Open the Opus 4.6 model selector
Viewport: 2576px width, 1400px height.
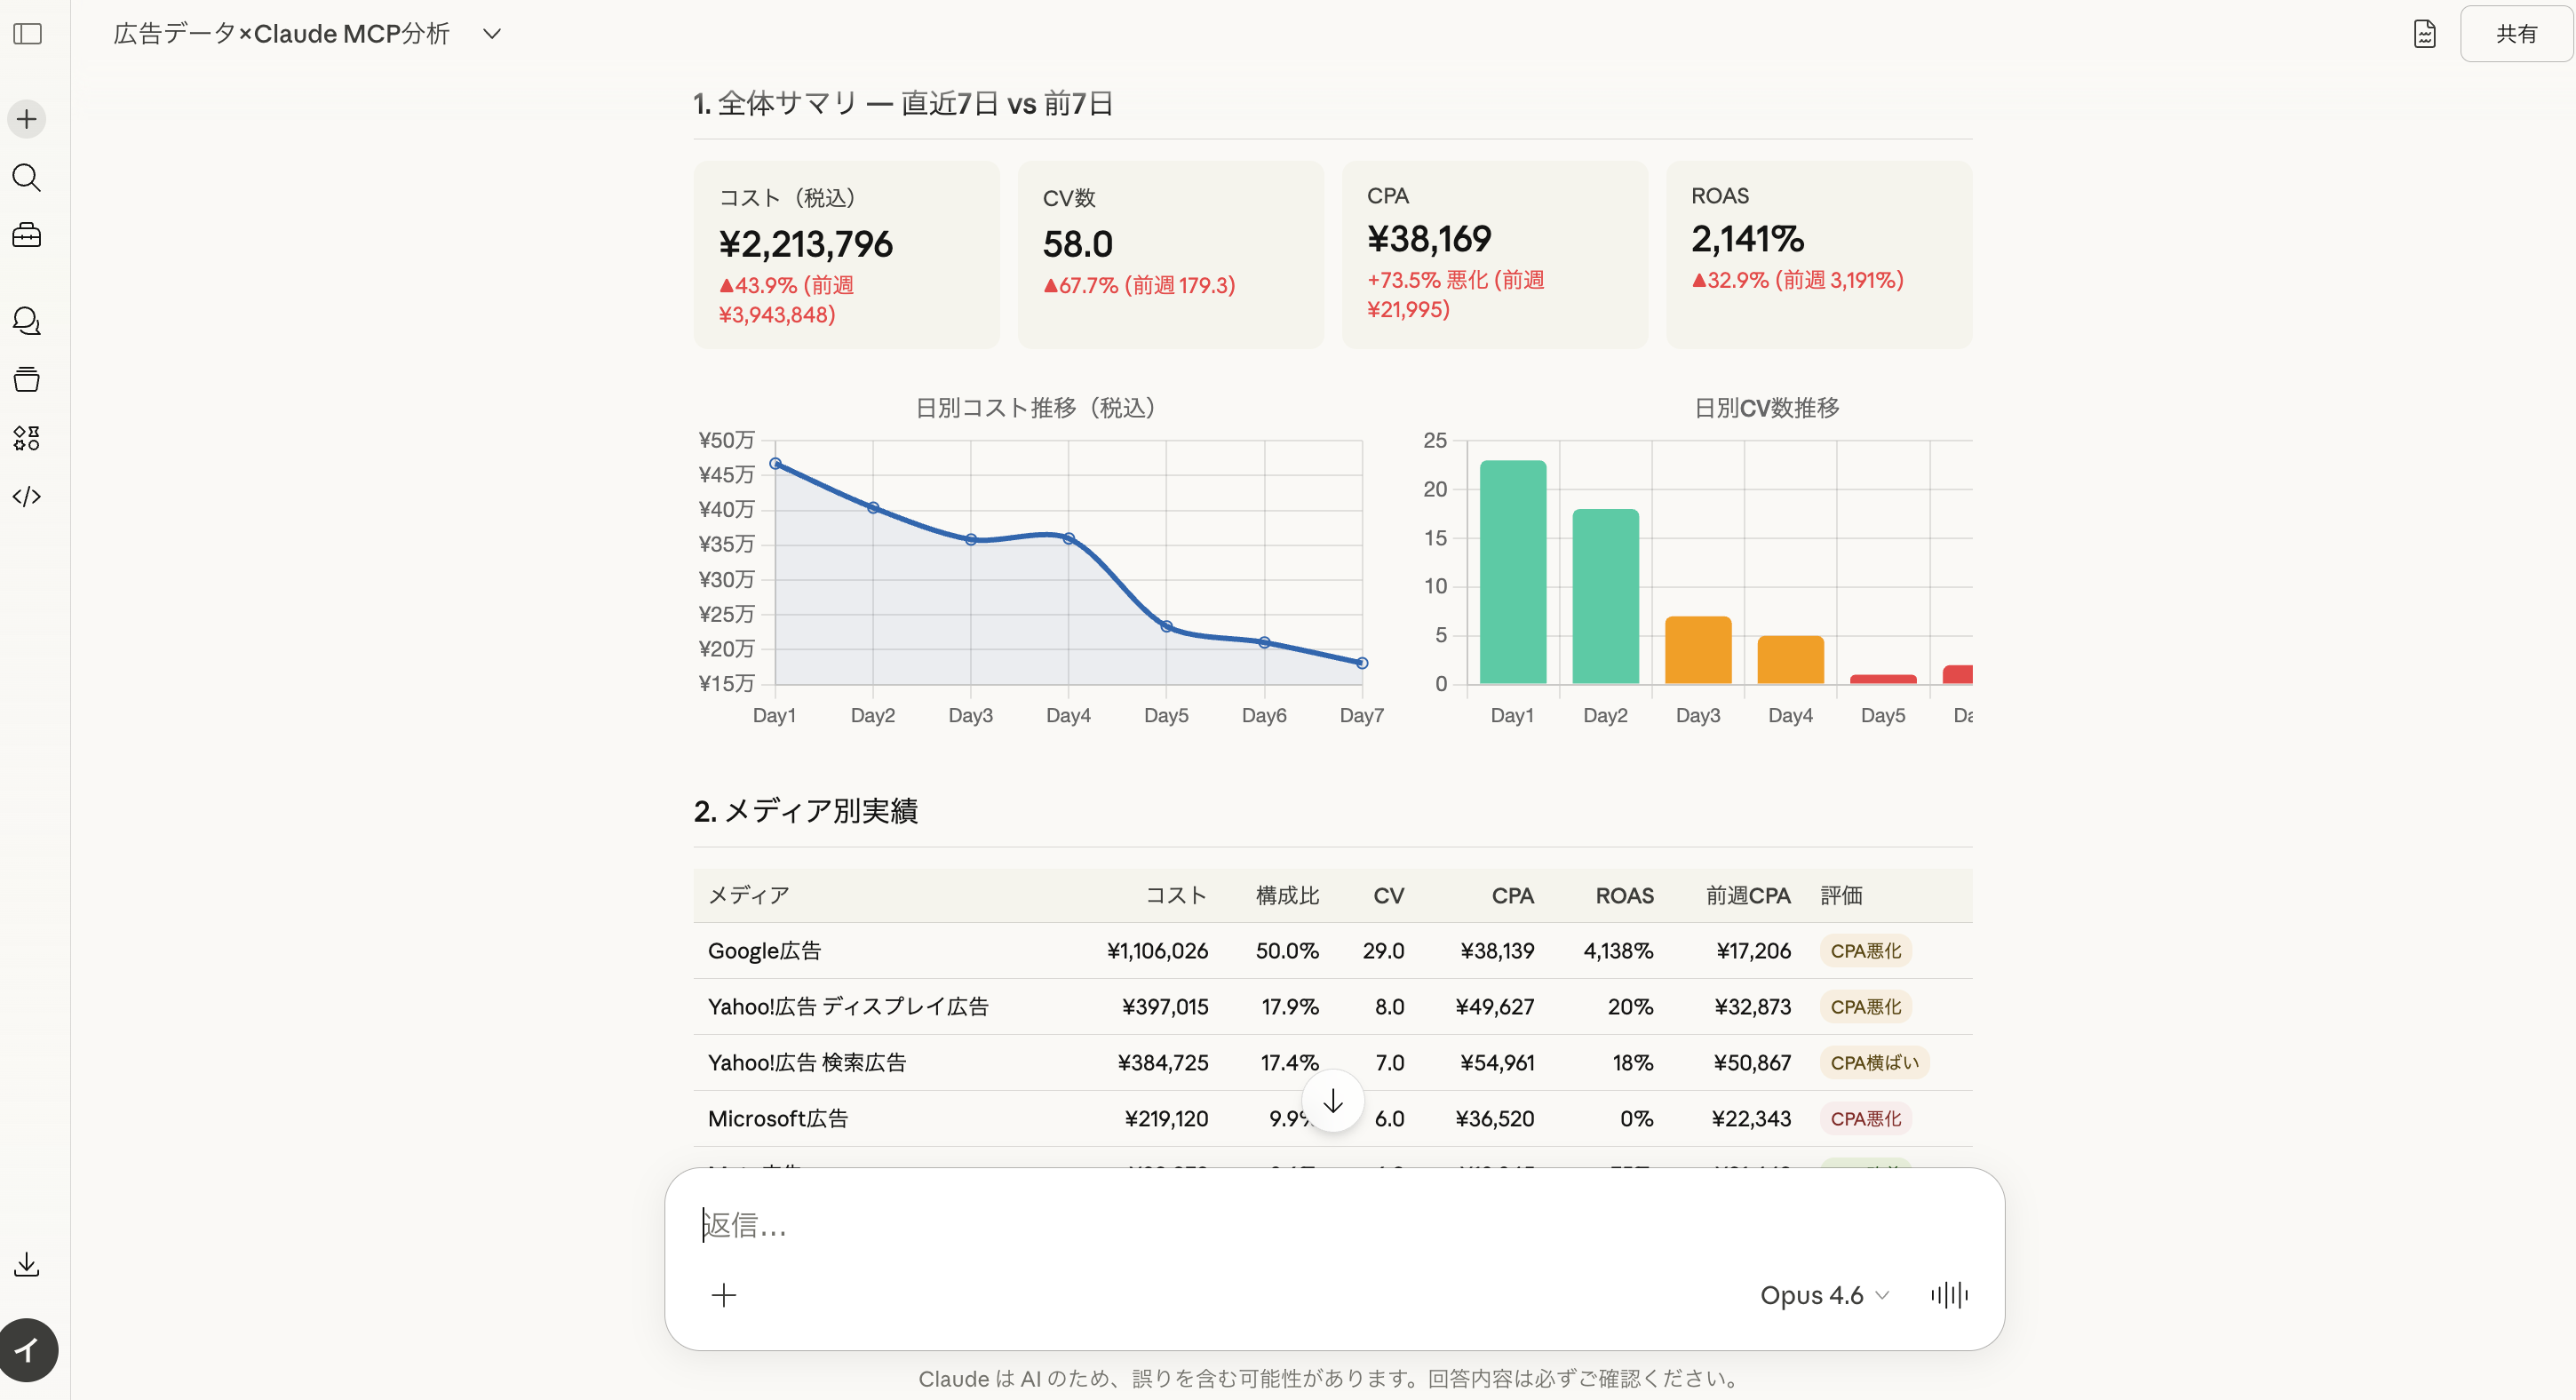(x=1824, y=1295)
